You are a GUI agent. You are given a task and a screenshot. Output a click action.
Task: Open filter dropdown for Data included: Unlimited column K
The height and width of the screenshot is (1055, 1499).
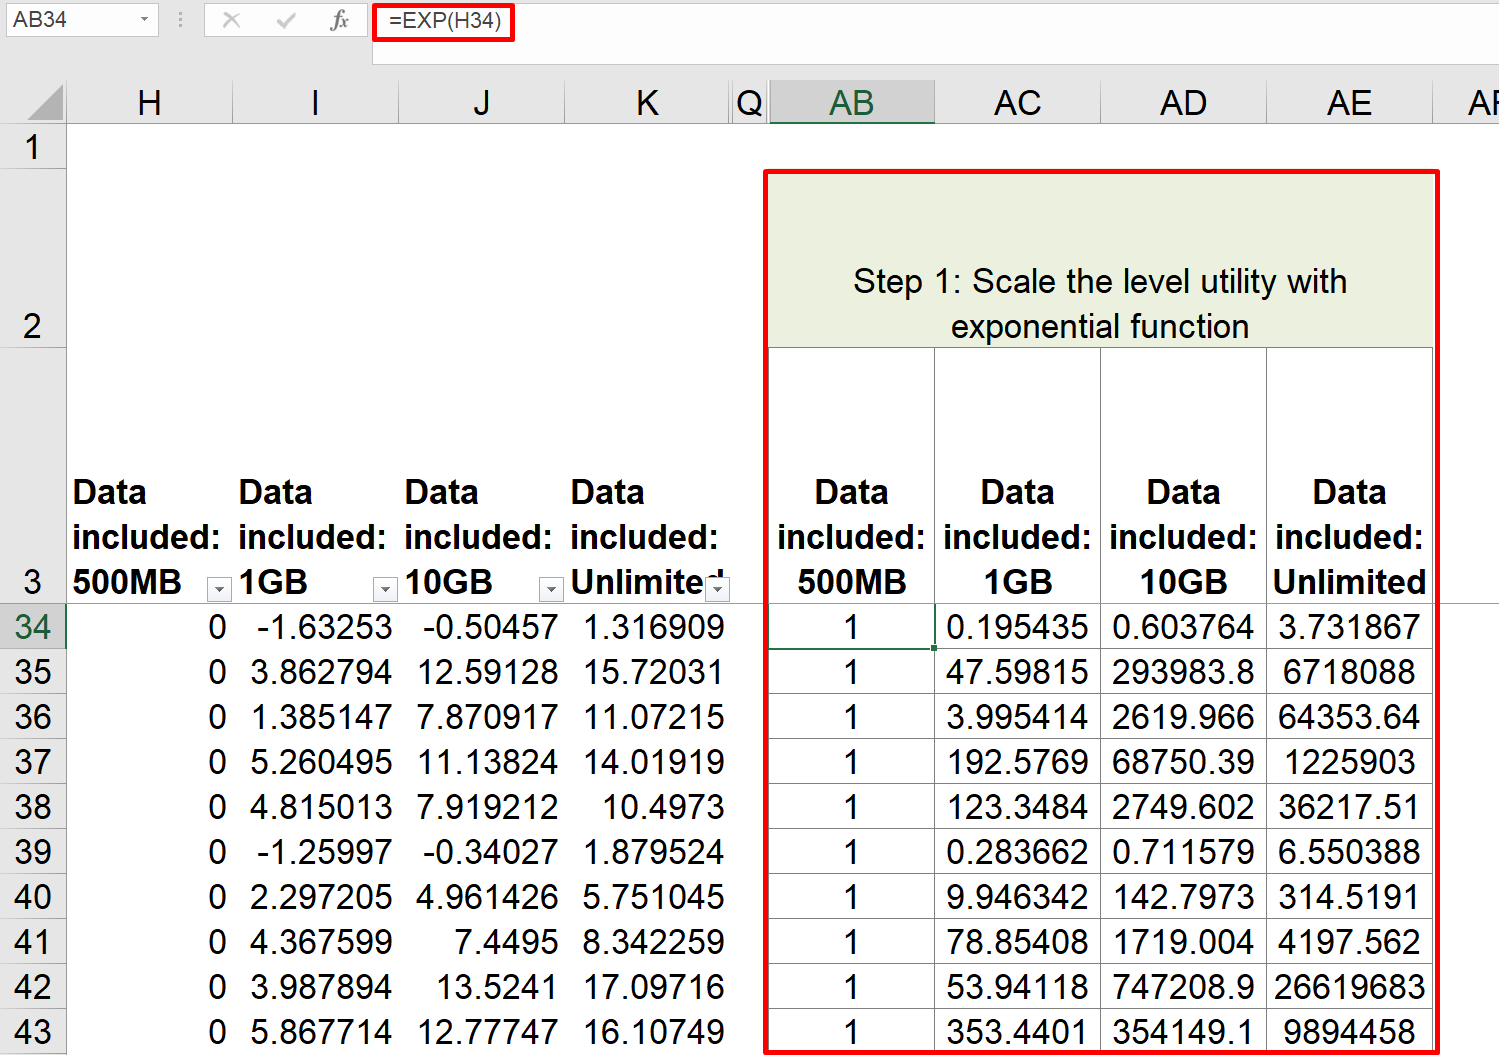tap(717, 589)
